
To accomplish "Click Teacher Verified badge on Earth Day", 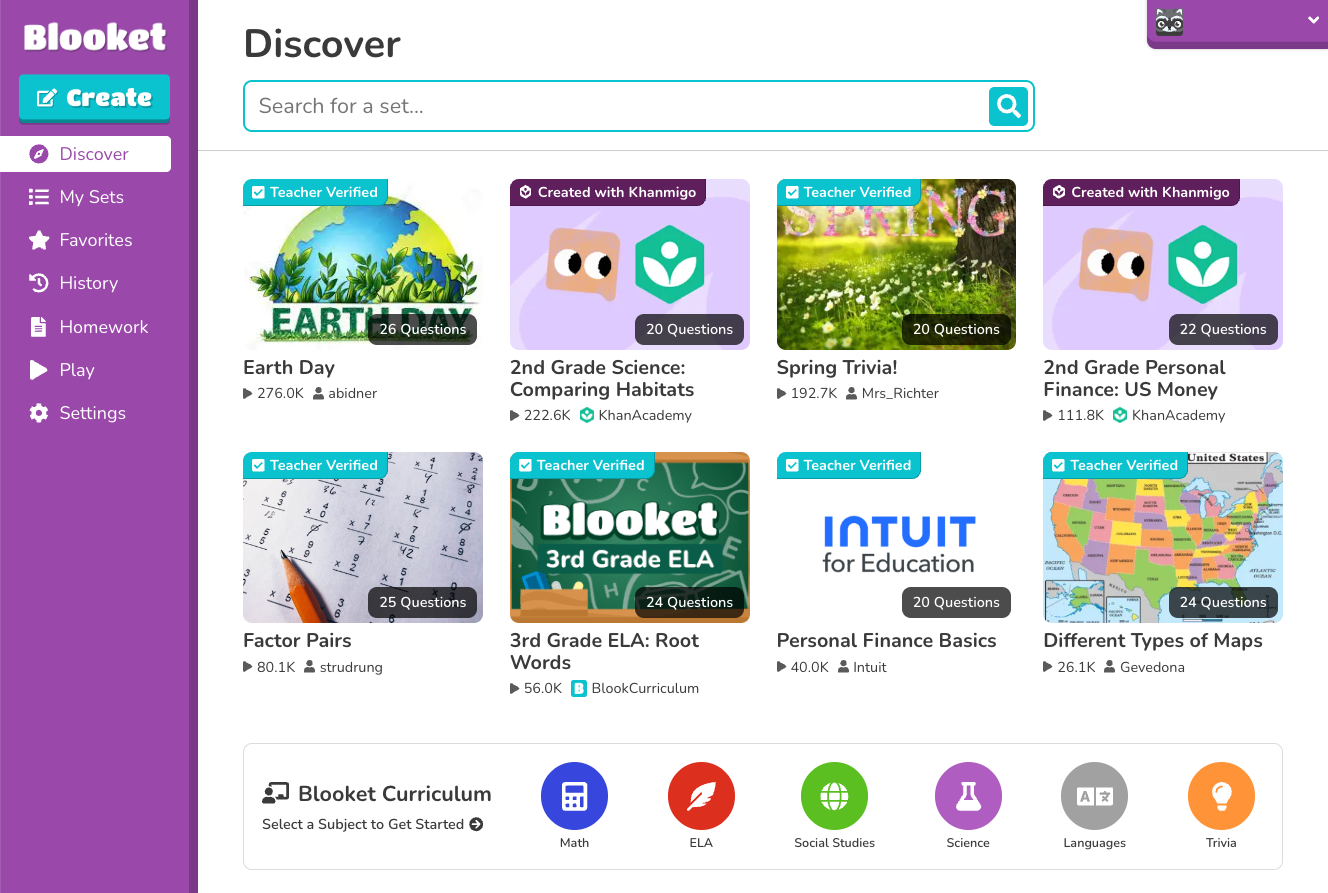I will click(315, 192).
